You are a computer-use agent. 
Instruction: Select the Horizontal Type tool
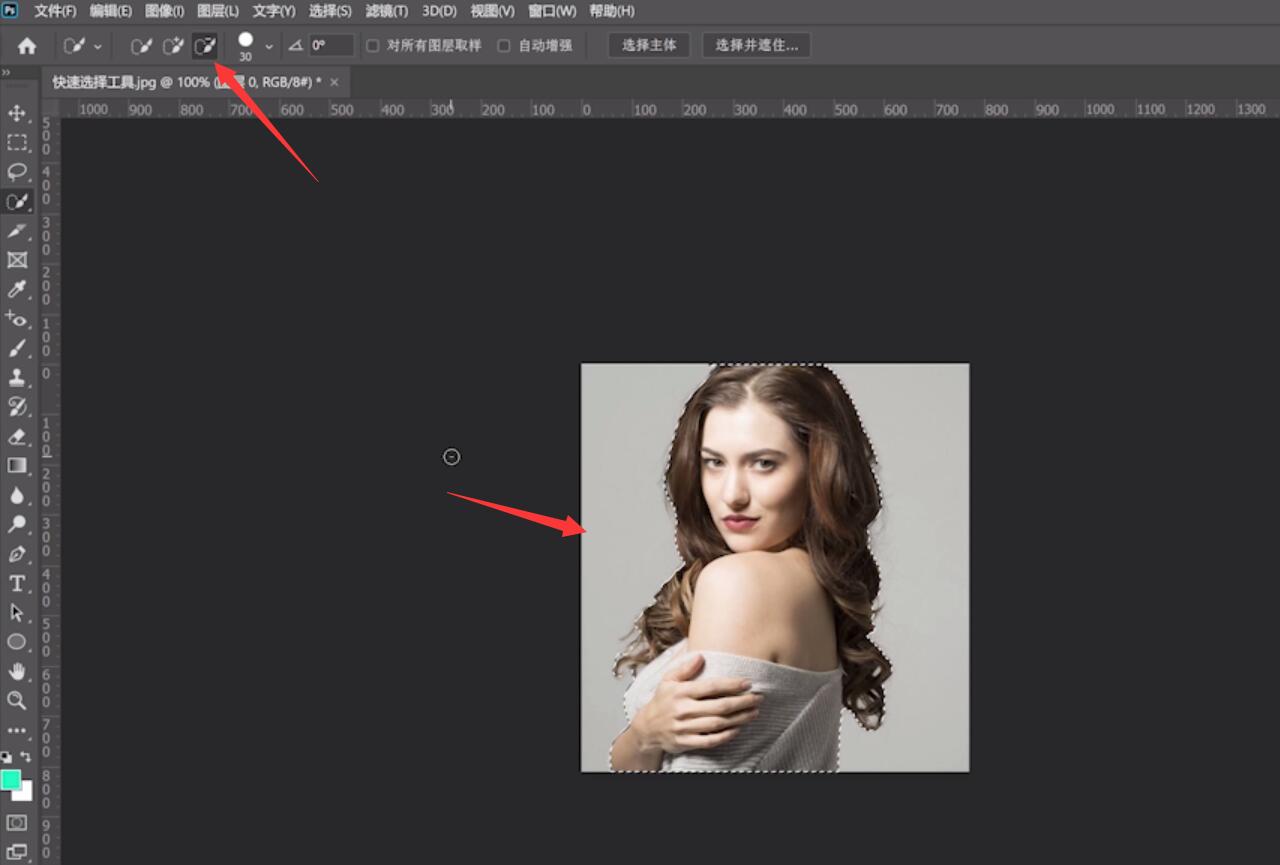17,583
